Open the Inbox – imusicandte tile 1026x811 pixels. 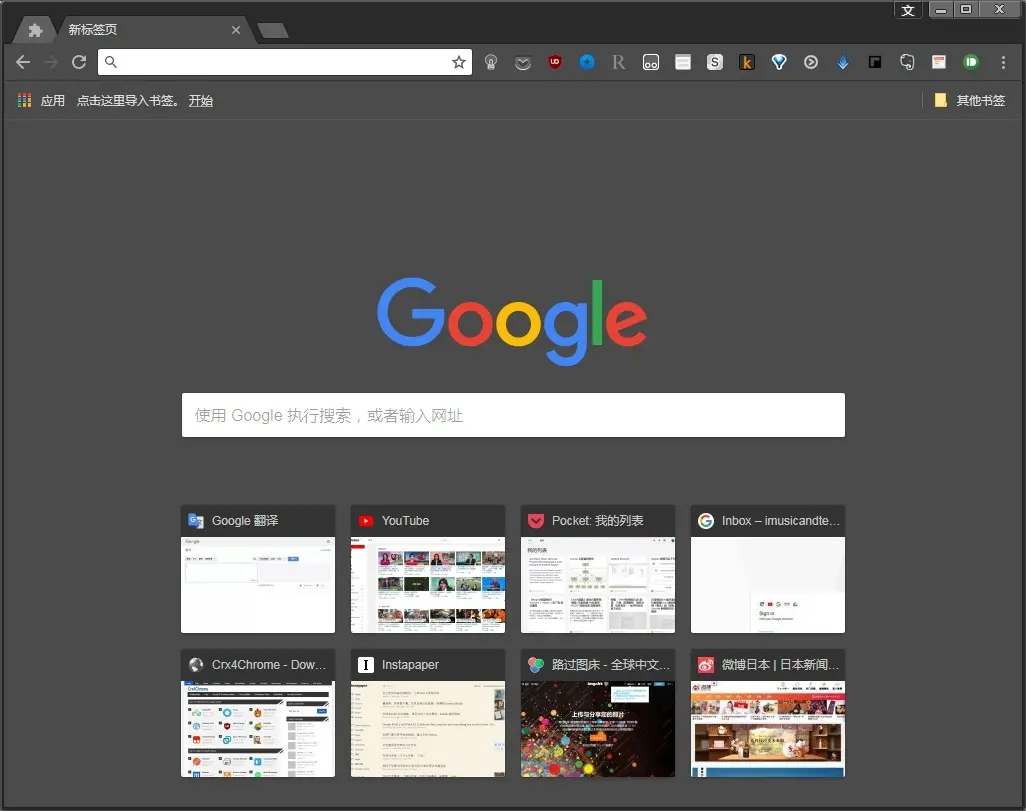coord(768,569)
